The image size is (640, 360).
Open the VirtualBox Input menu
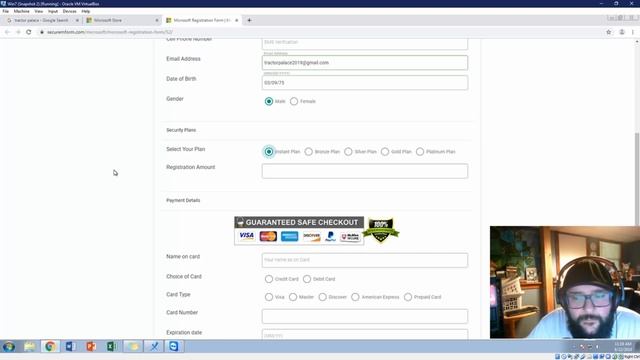coord(53,11)
